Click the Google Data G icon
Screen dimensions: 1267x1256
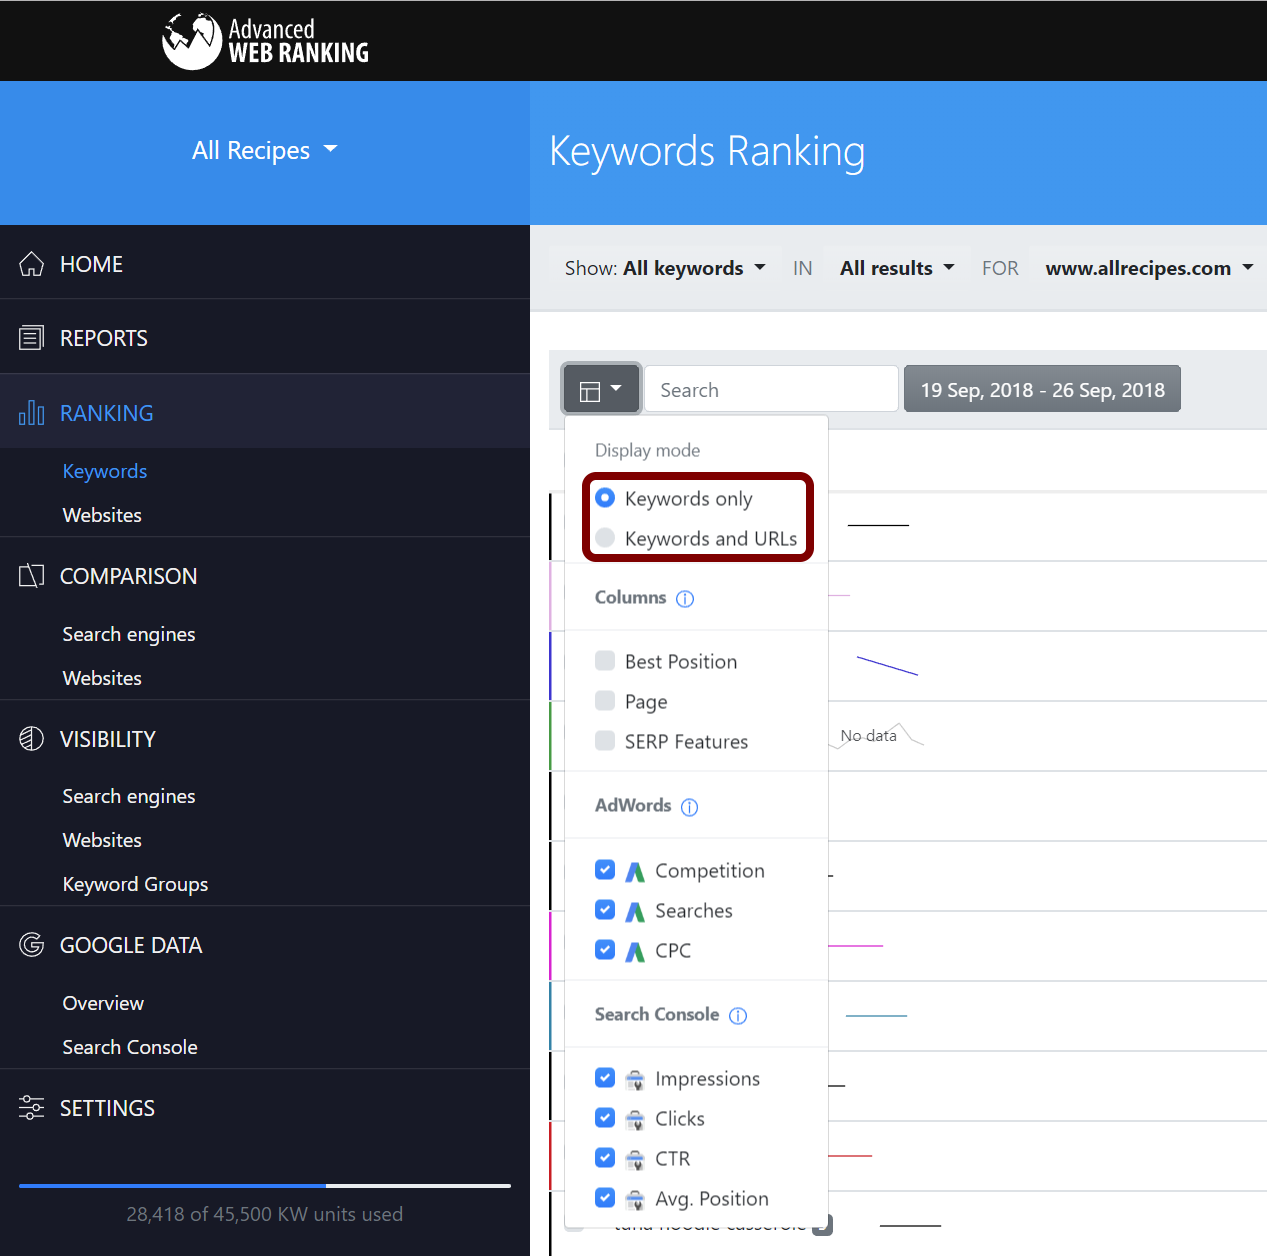32,945
